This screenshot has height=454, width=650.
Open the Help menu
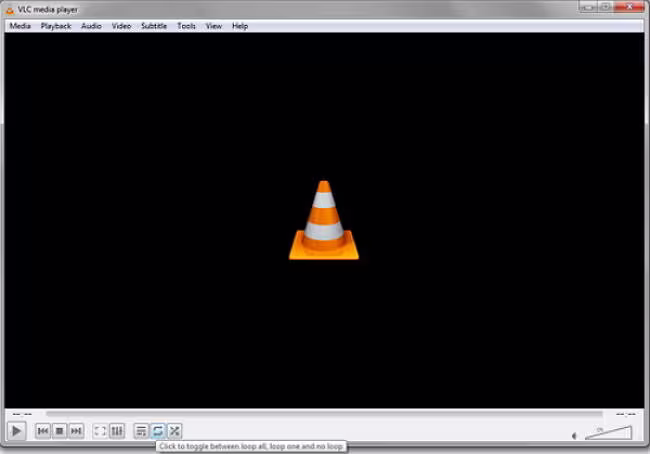(x=240, y=26)
